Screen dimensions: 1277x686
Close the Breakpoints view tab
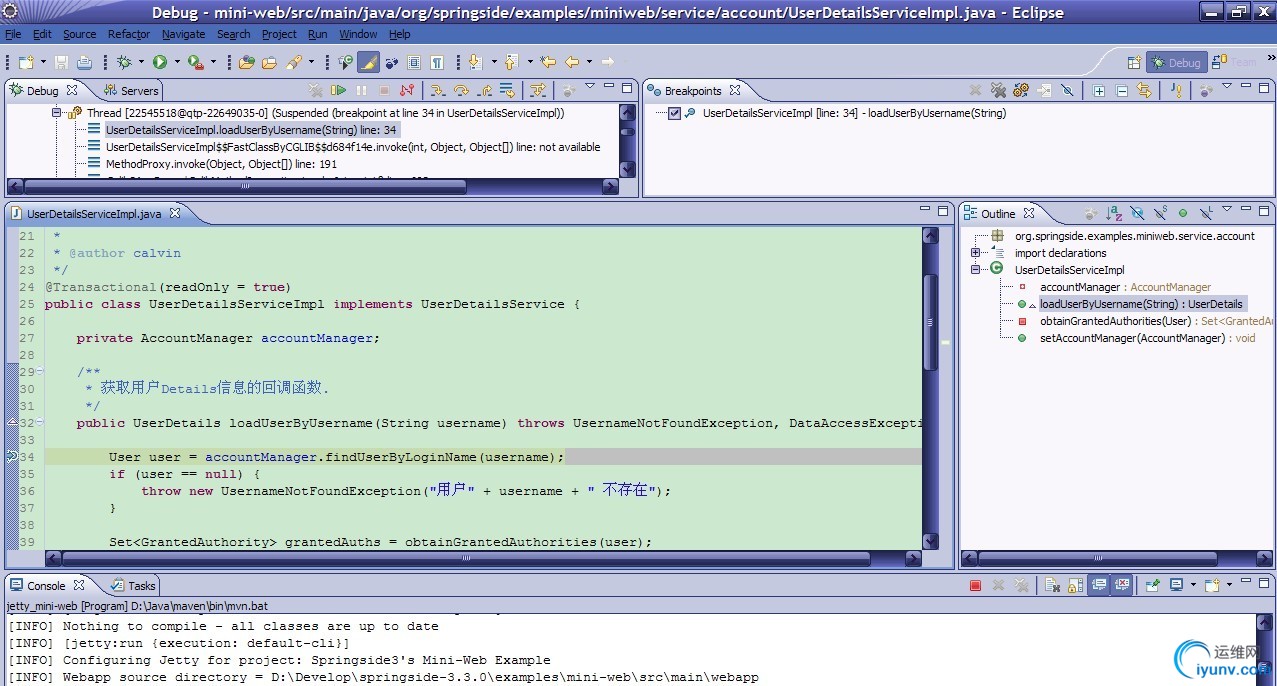click(735, 90)
